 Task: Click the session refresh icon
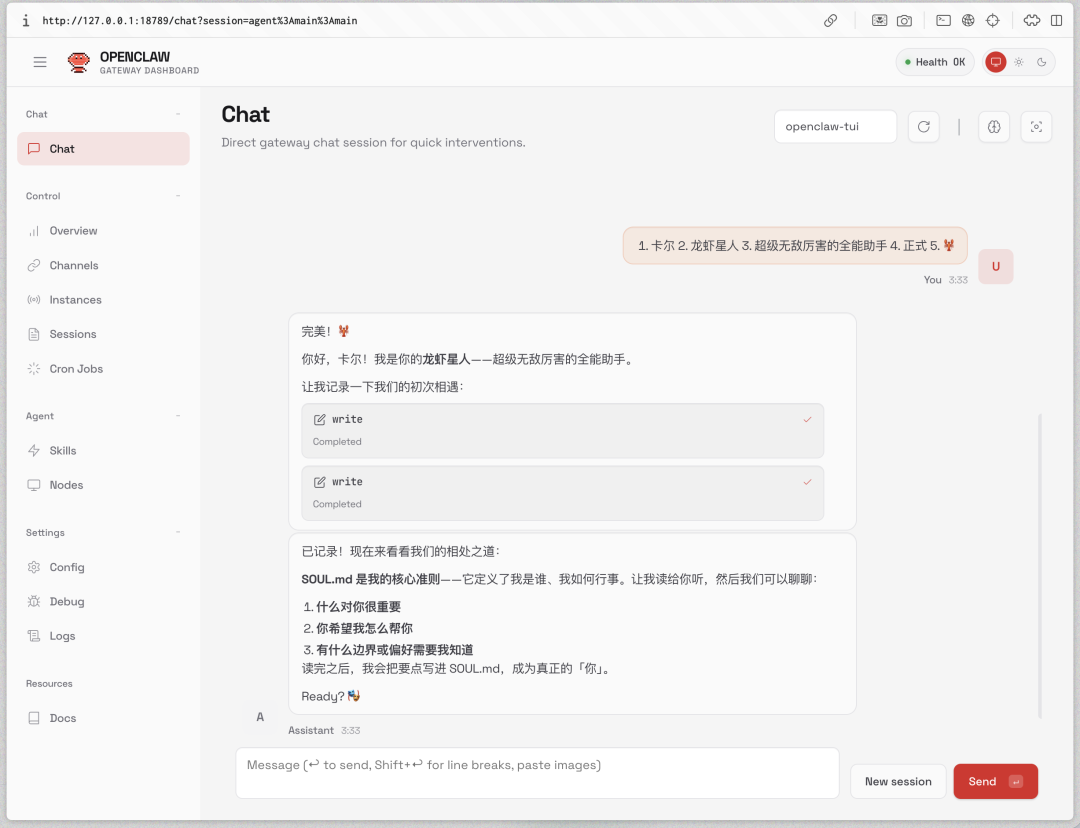click(x=923, y=126)
